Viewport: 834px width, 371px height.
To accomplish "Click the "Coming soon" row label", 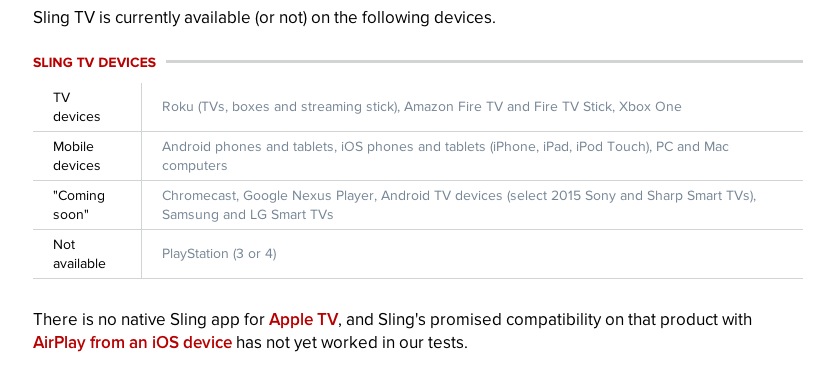I will pyautogui.click(x=79, y=205).
